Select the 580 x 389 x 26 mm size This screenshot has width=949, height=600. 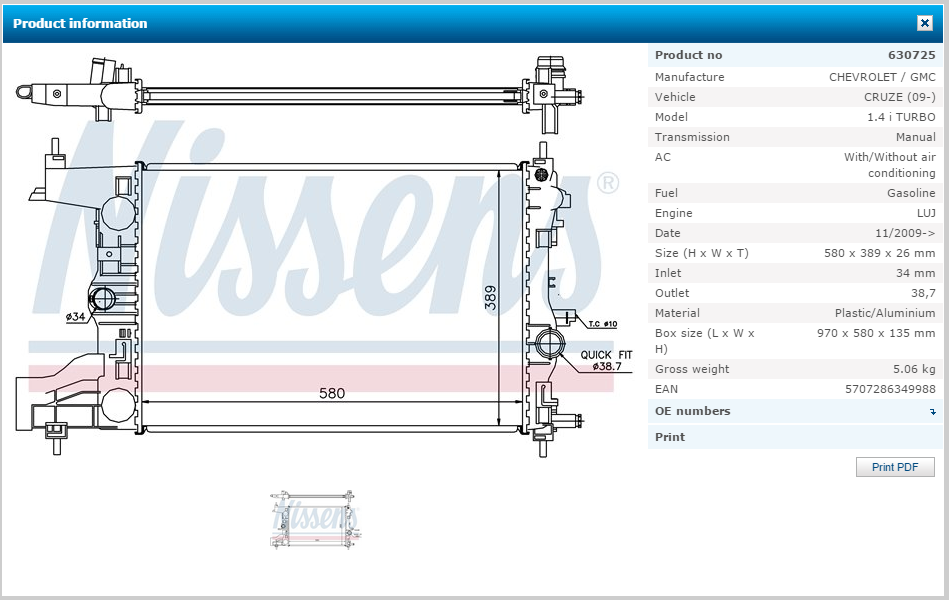pos(879,253)
